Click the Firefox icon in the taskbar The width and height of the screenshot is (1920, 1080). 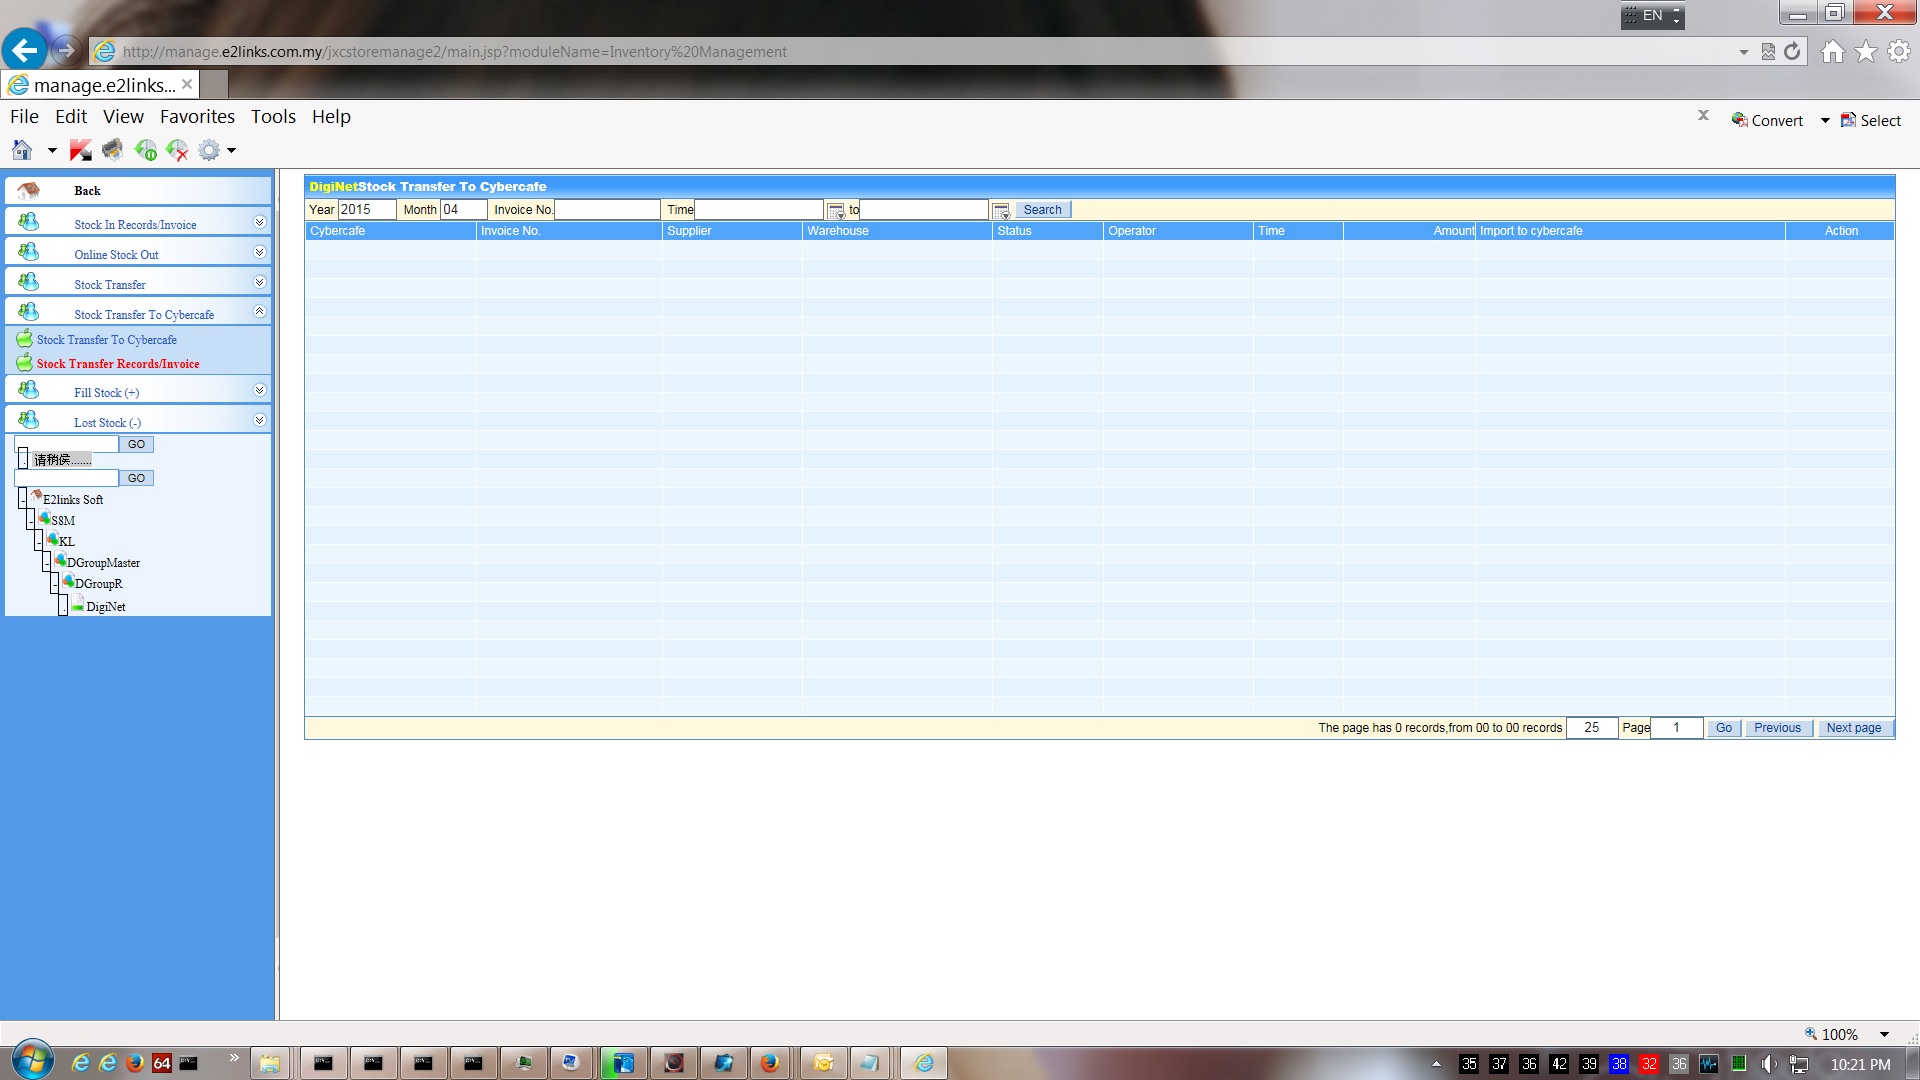pyautogui.click(x=769, y=1063)
